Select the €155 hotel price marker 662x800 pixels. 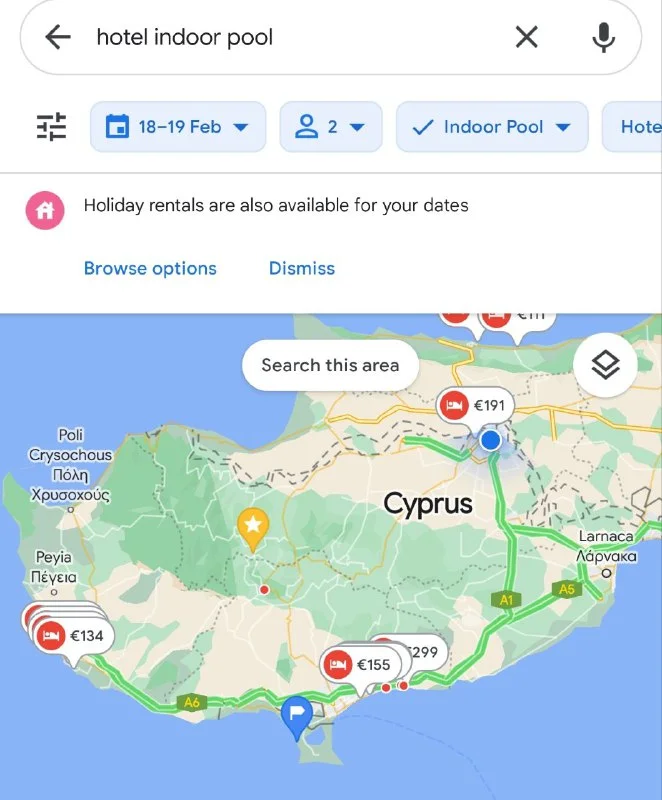(x=361, y=665)
